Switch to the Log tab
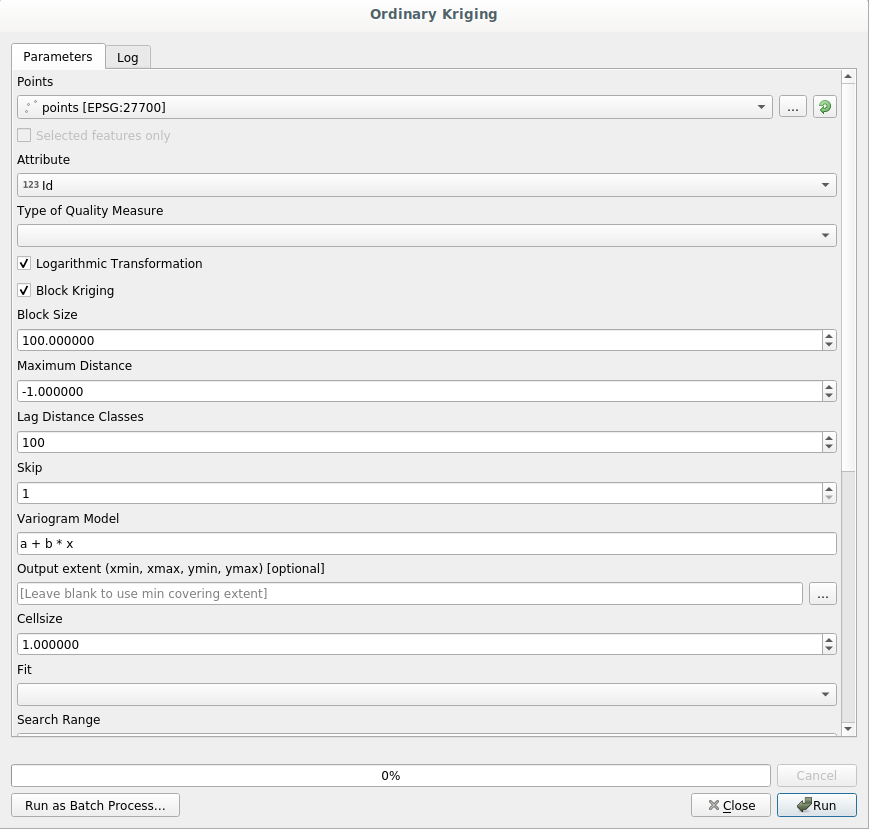Screen dimensions: 869x829 pyautogui.click(x=127, y=57)
